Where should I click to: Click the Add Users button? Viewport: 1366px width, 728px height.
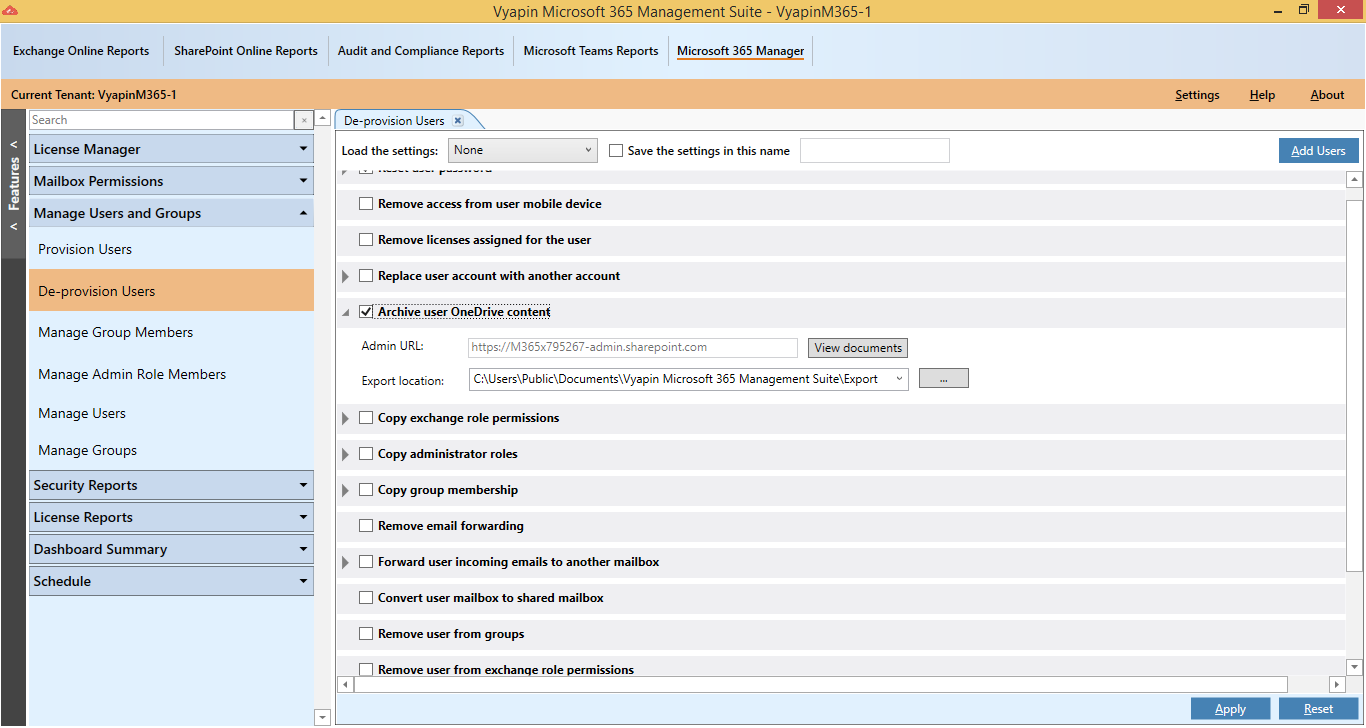click(x=1318, y=151)
